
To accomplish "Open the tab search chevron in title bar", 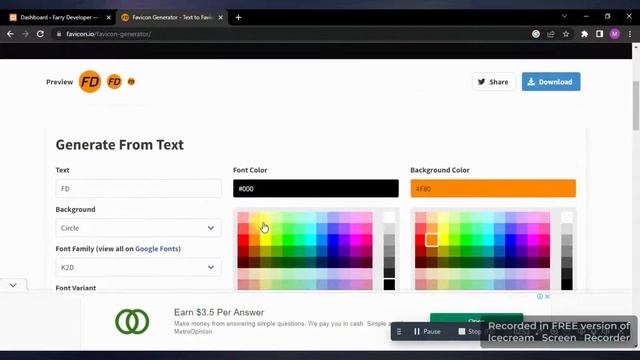I will 564,16.
